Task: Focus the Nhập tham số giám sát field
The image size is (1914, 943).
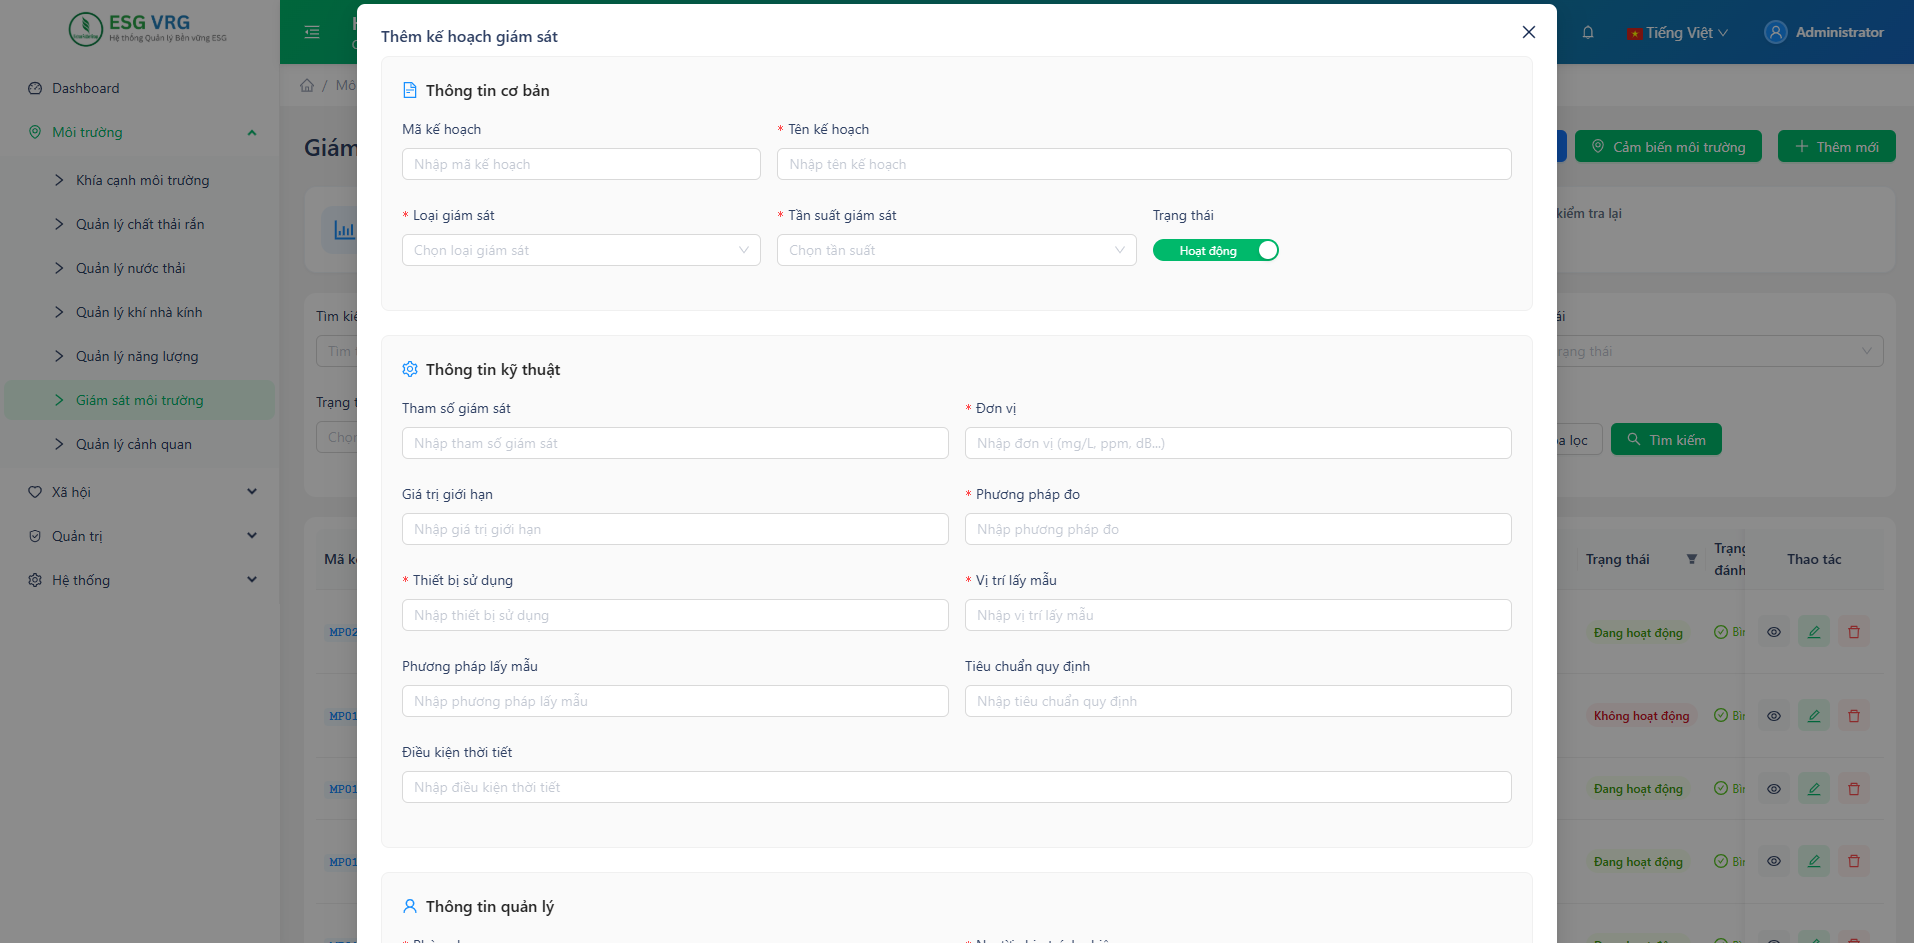Action: pos(675,443)
